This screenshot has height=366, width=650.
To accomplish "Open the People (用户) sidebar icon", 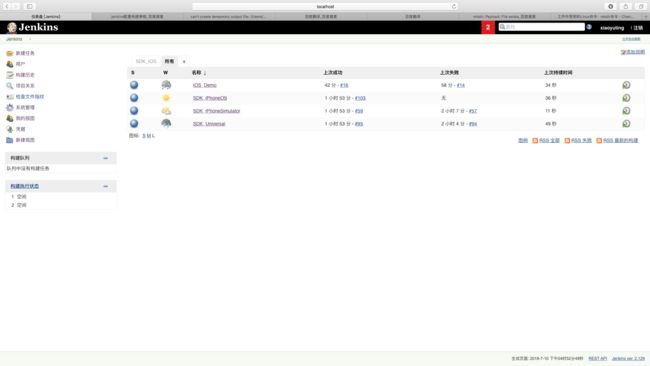I will (x=10, y=64).
